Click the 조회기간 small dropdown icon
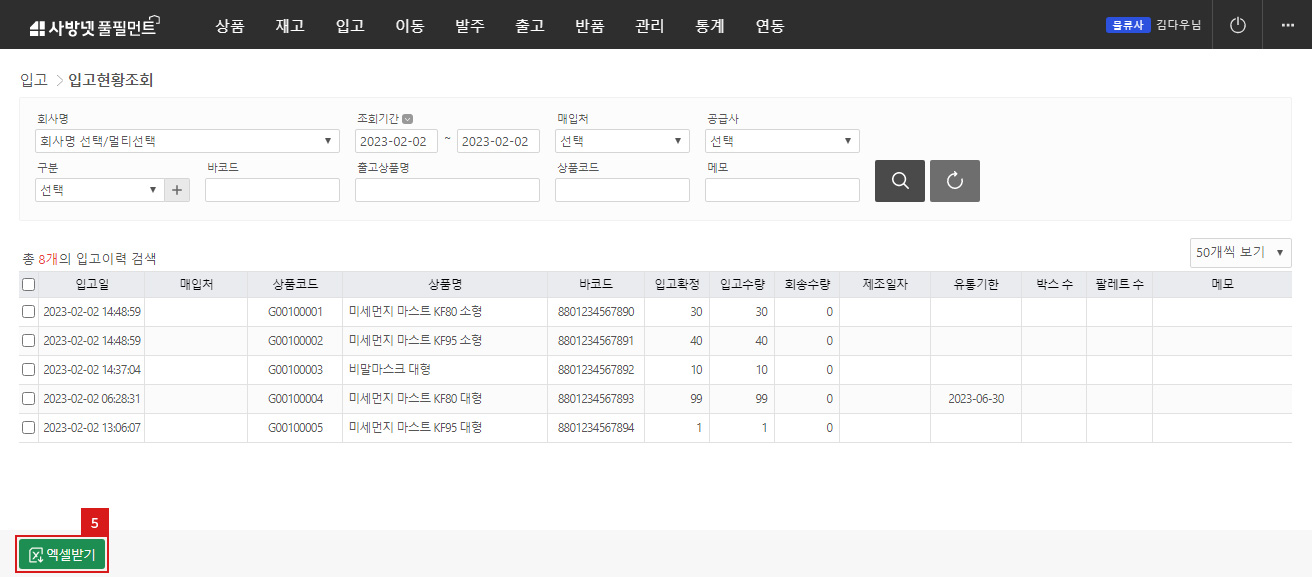This screenshot has width=1312, height=577. (408, 118)
